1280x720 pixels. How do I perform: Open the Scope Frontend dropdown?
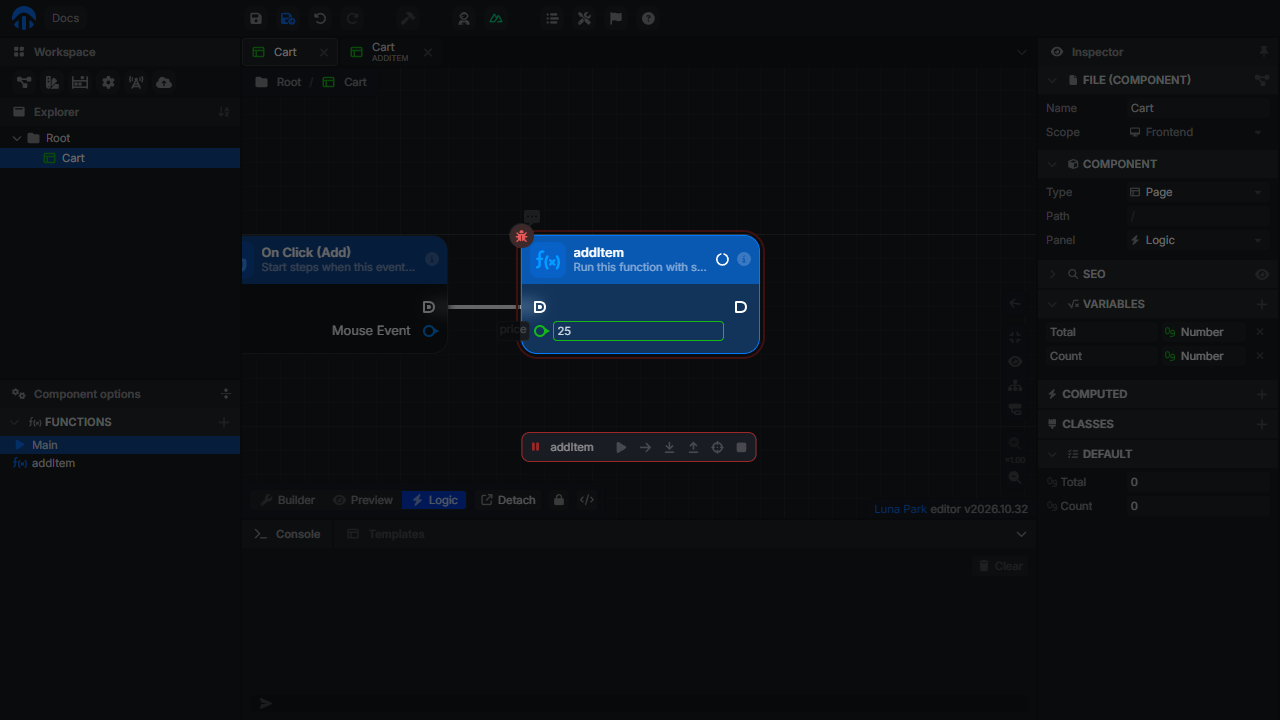click(x=1196, y=132)
